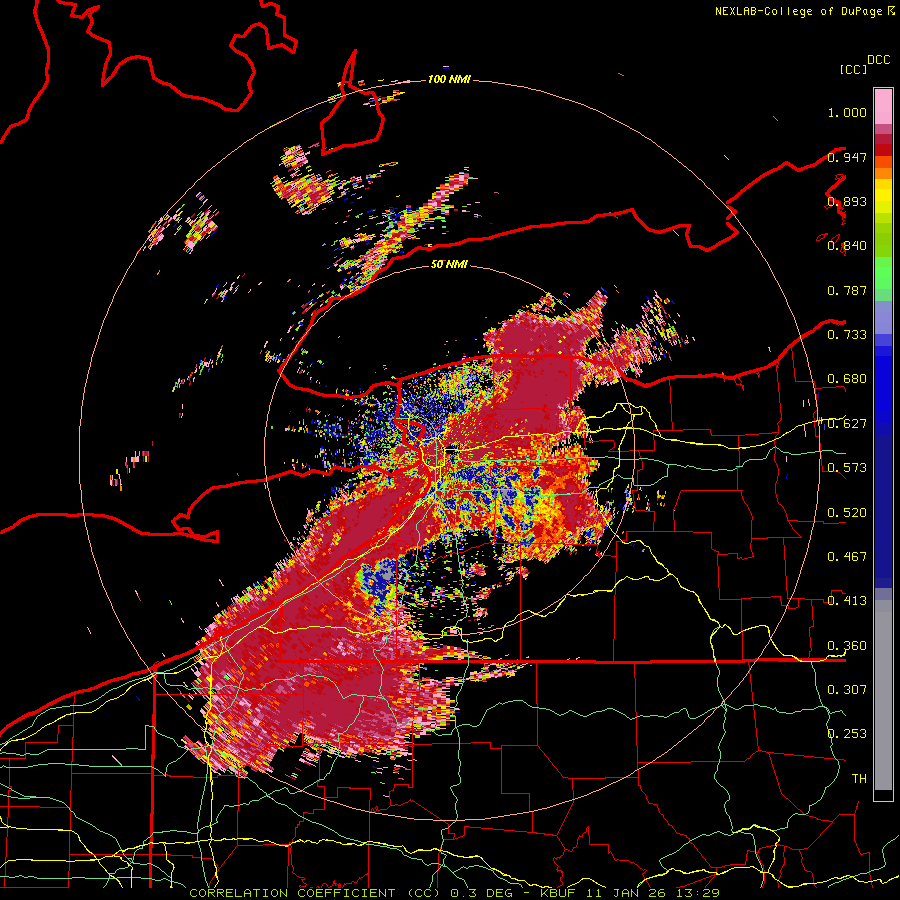Viewport: 900px width, 900px height.
Task: Click the 0.413 scale value
Action: pyautogui.click(x=847, y=601)
